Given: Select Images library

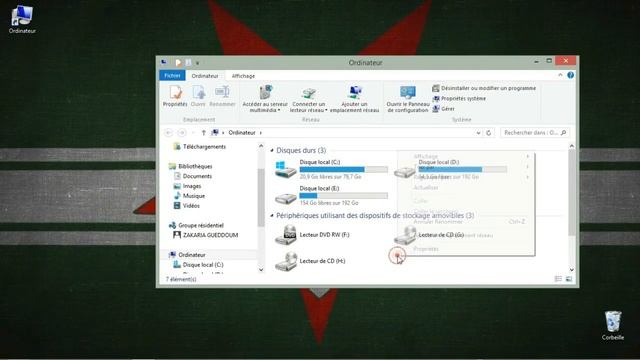Looking at the screenshot, I should [x=187, y=186].
